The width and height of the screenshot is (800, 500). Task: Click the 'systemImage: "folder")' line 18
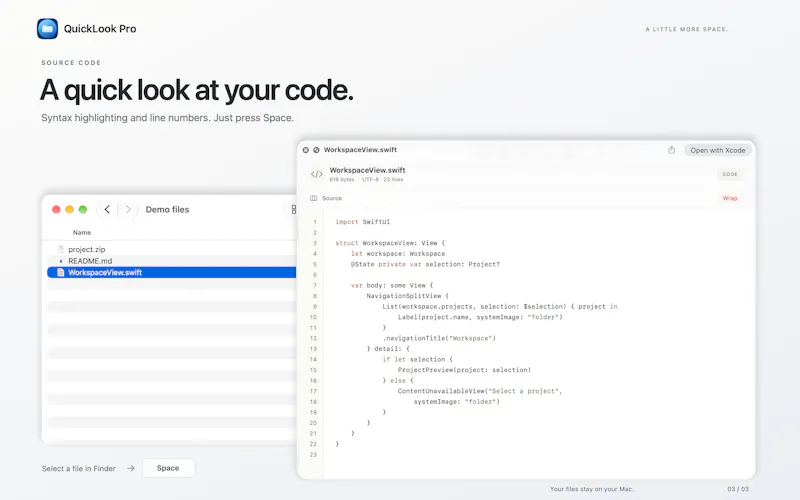457,402
